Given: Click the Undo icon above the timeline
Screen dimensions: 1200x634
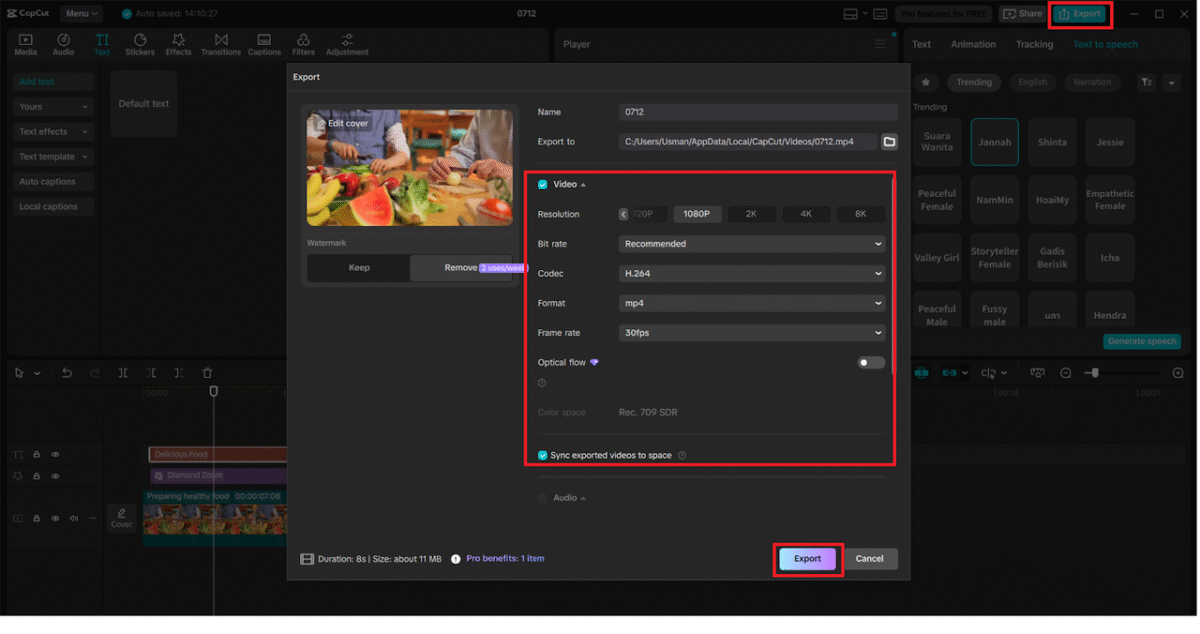Looking at the screenshot, I should coord(66,372).
